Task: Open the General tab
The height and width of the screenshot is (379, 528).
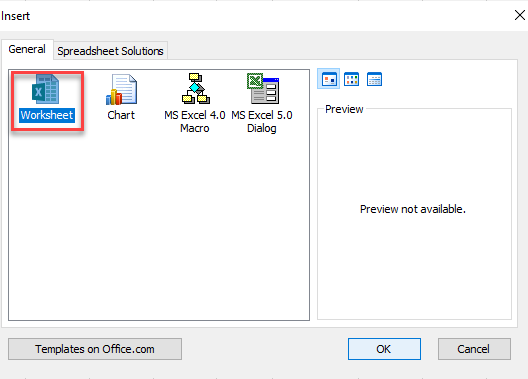Action: coord(27,49)
